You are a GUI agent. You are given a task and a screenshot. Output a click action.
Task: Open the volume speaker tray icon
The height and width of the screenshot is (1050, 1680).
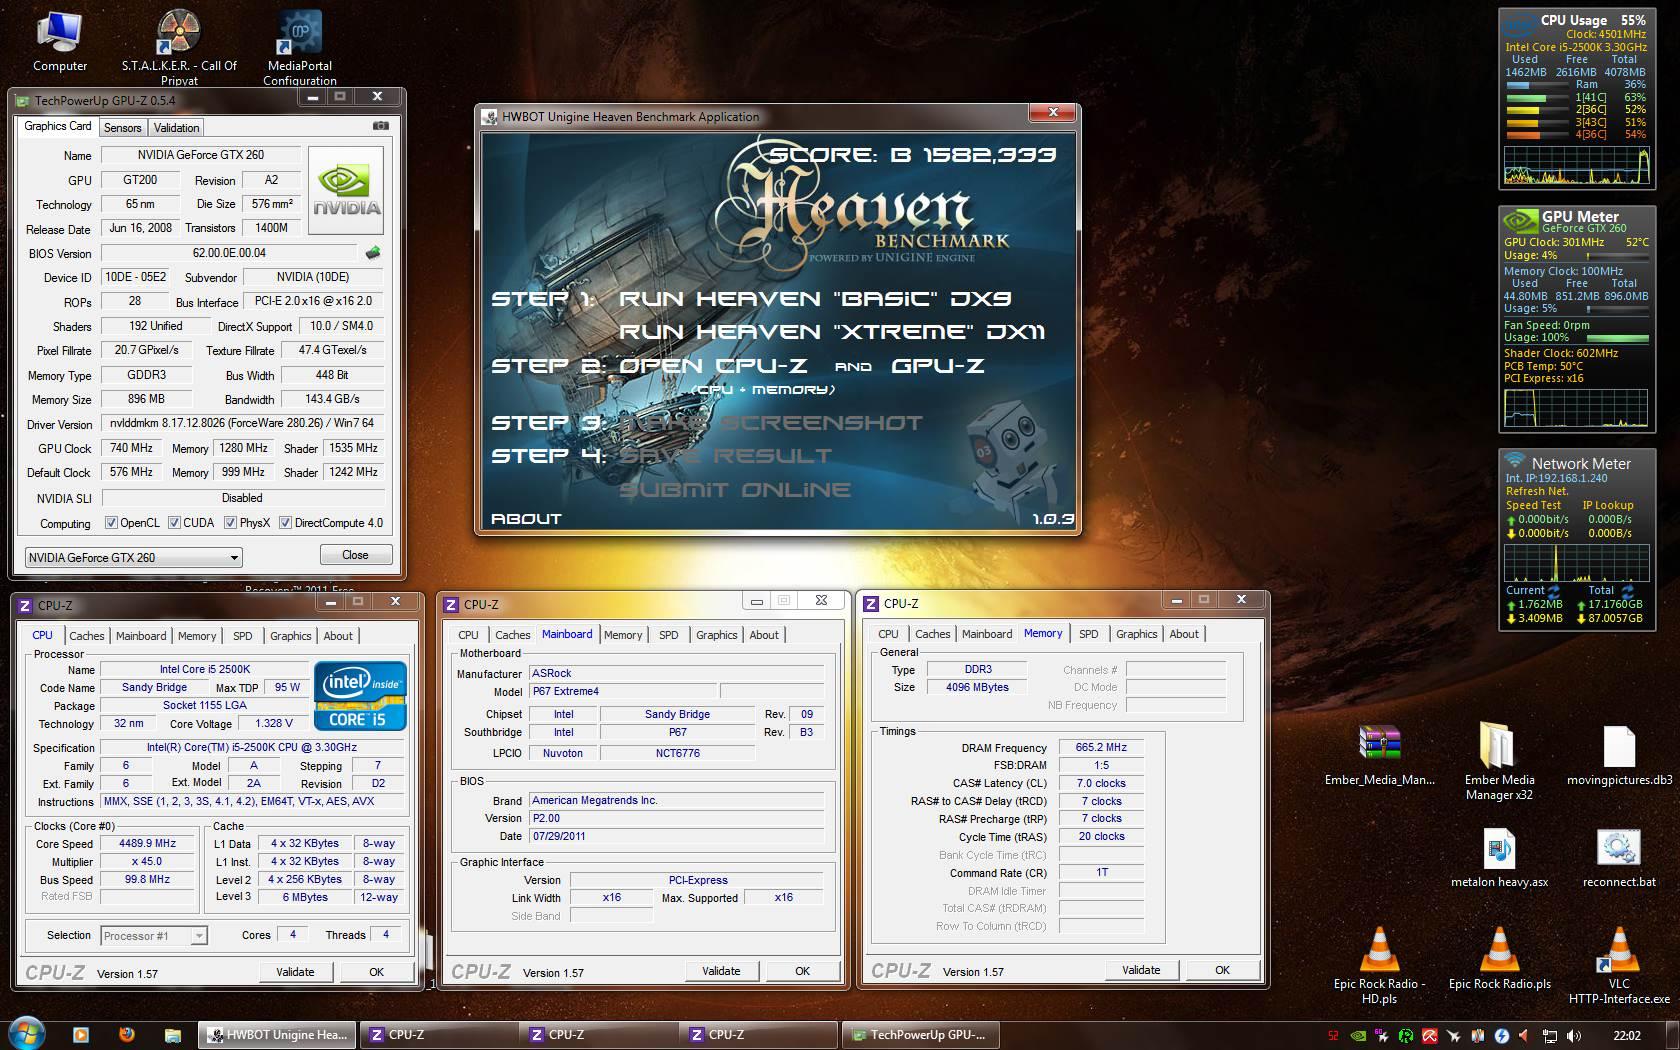point(1573,1036)
